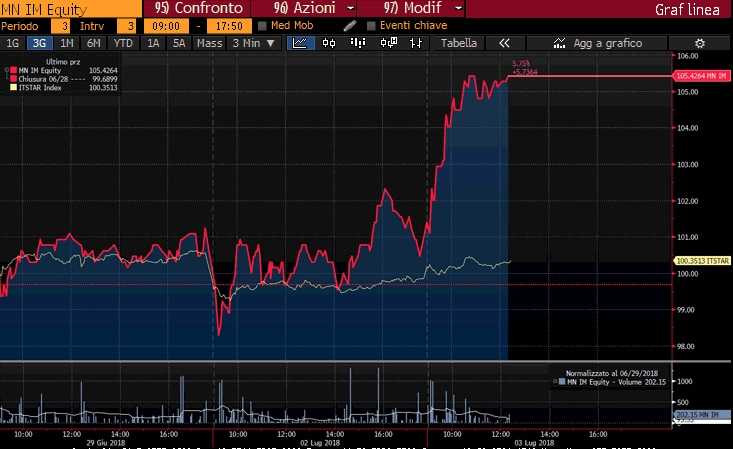Click the red MN IM Equity legend swatch
The width and height of the screenshot is (733, 449).
(x=13, y=70)
